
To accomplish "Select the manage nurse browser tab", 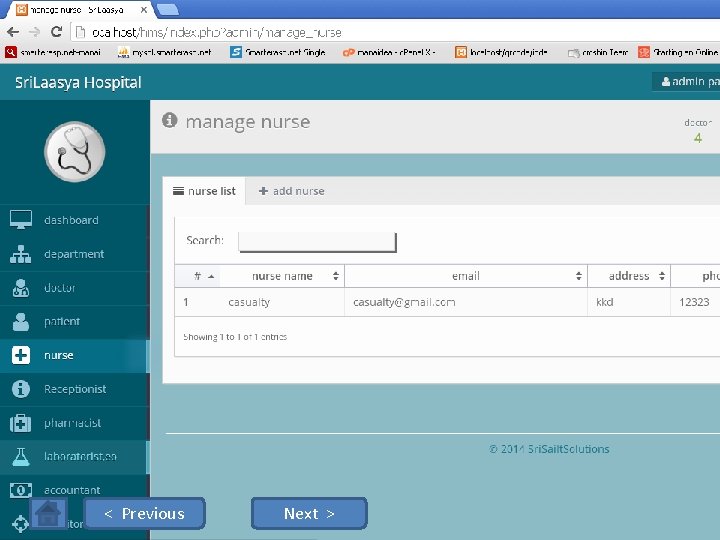I will pyautogui.click(x=76, y=10).
